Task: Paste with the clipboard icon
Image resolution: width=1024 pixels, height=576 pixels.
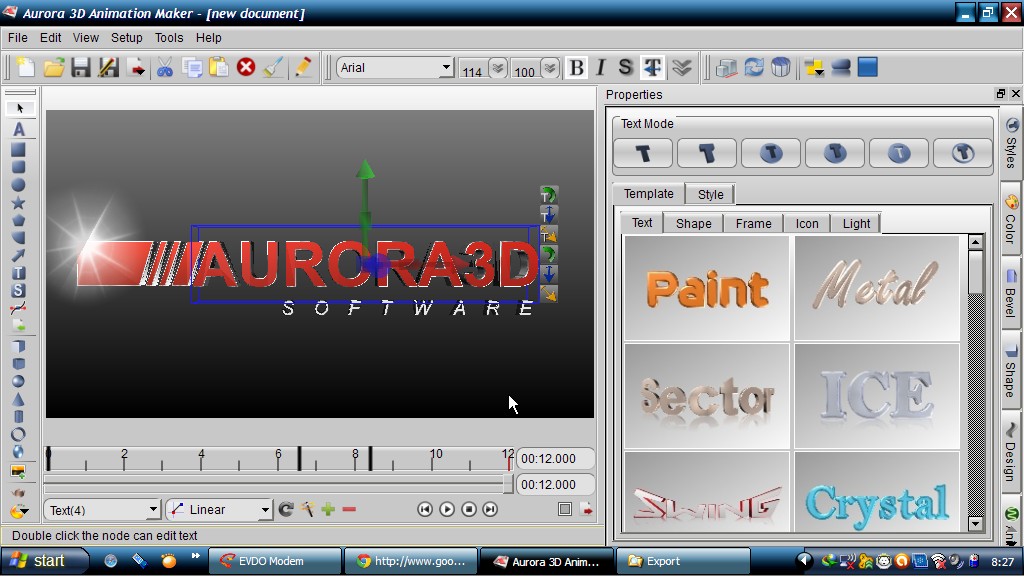Action: click(x=219, y=67)
